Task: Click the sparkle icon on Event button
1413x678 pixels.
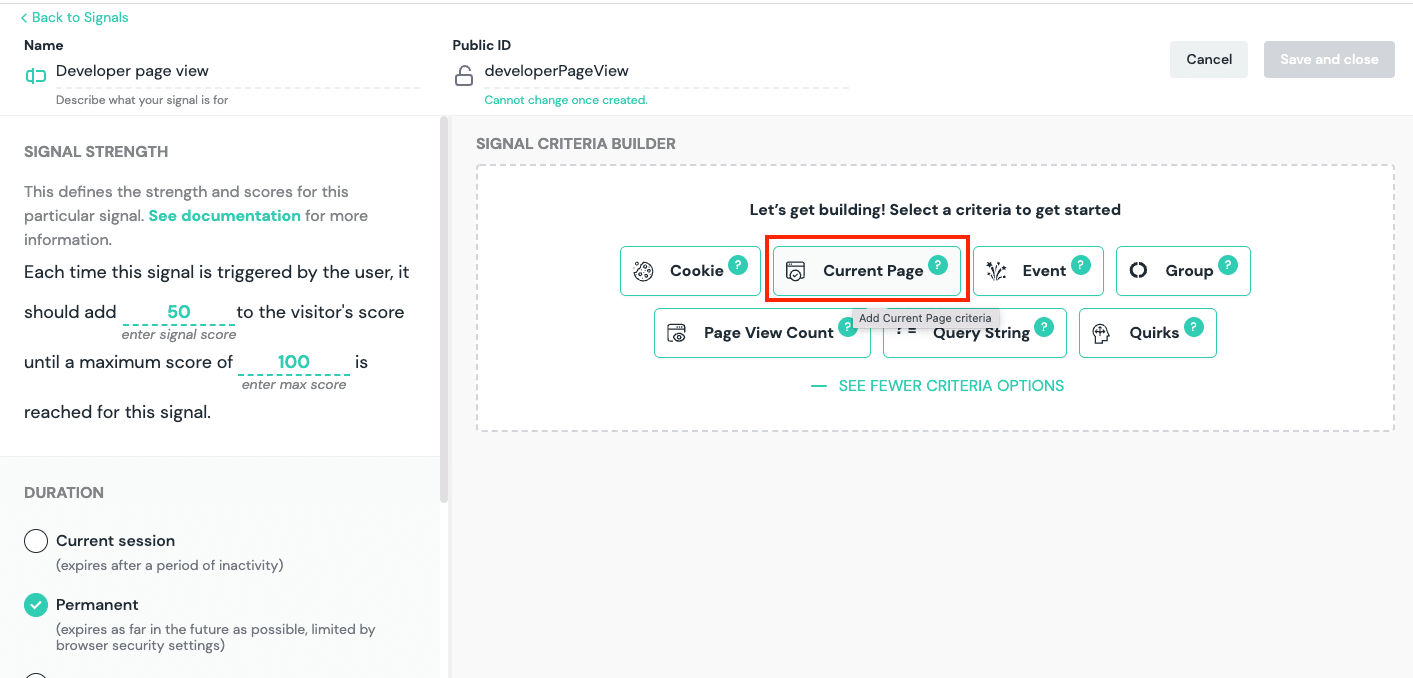Action: [996, 271]
